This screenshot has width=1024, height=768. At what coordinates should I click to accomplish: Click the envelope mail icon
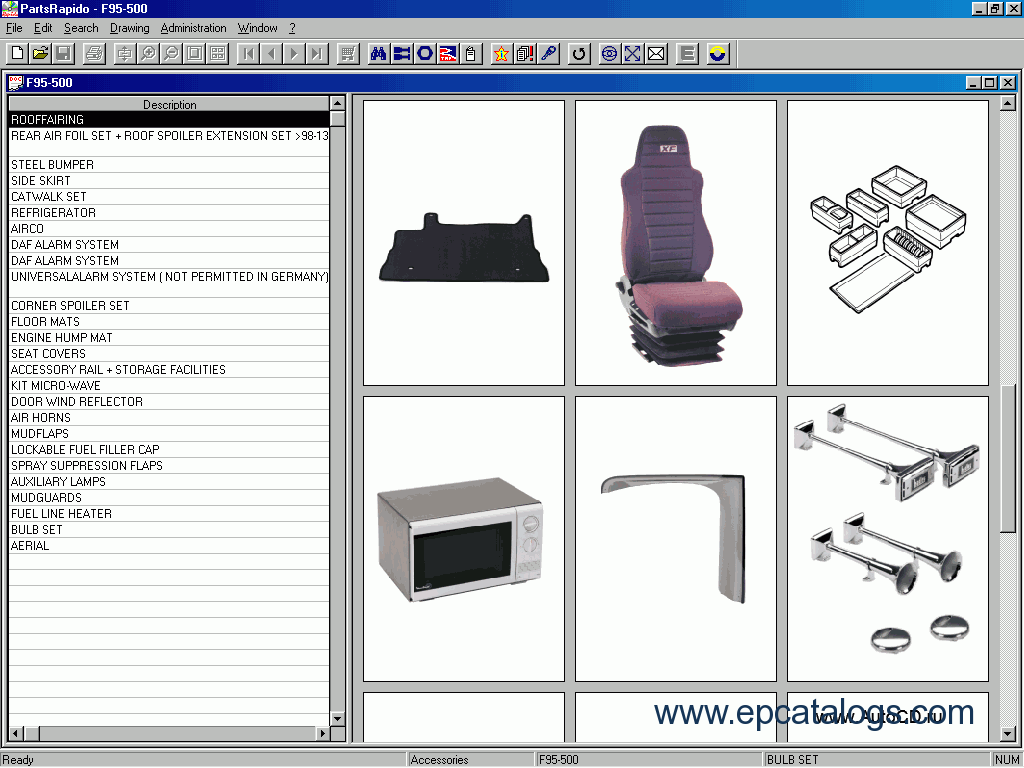point(656,54)
